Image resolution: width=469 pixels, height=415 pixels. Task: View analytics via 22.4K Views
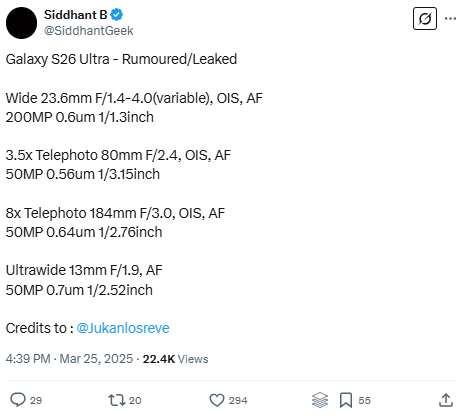[x=175, y=359]
